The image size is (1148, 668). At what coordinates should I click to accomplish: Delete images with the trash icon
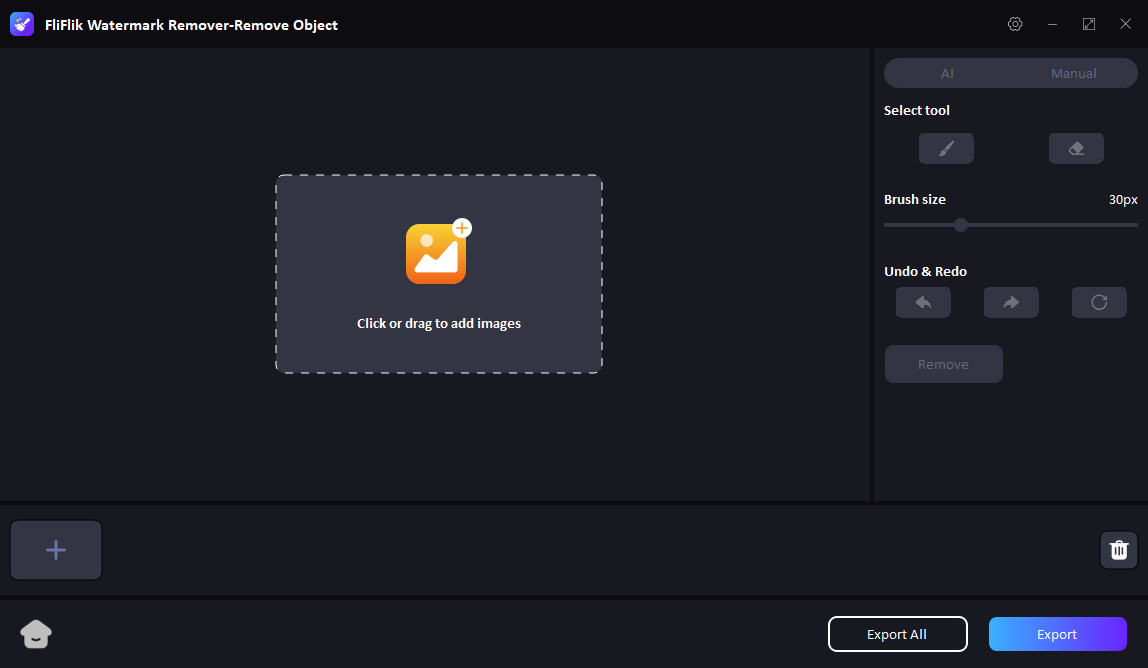click(x=1119, y=550)
